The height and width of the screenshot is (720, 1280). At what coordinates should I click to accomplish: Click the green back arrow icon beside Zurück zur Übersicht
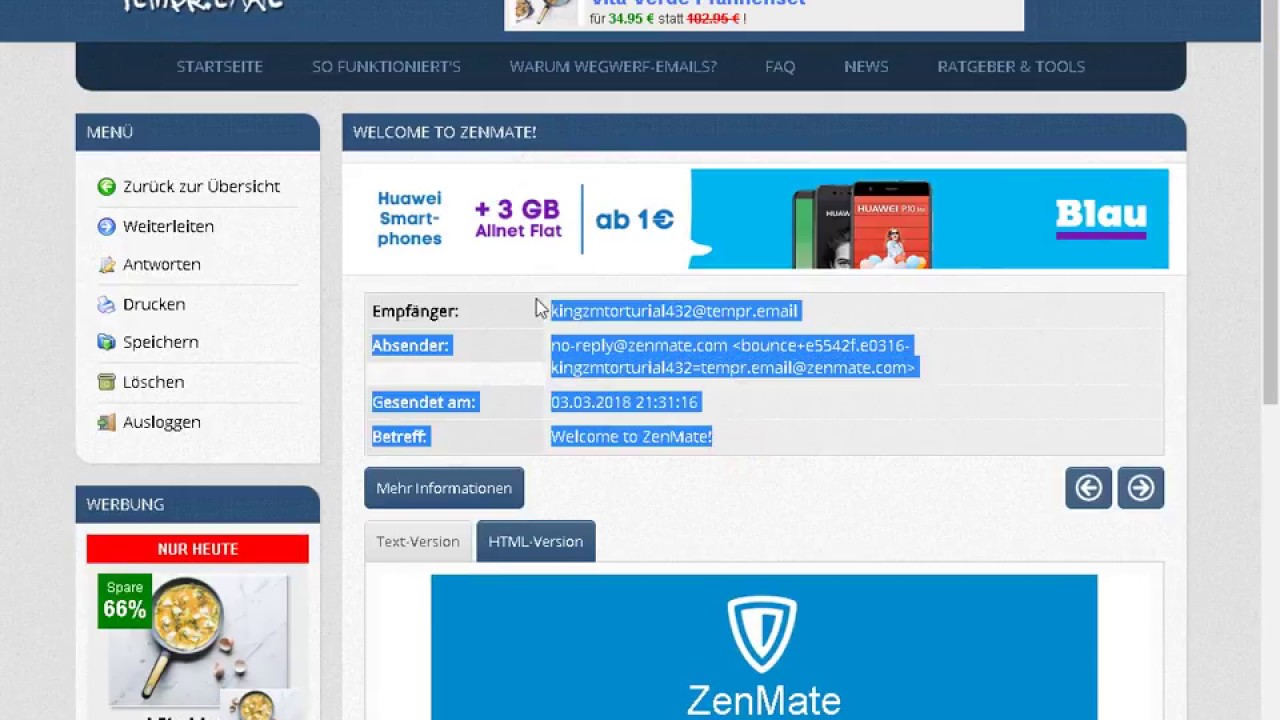point(106,187)
